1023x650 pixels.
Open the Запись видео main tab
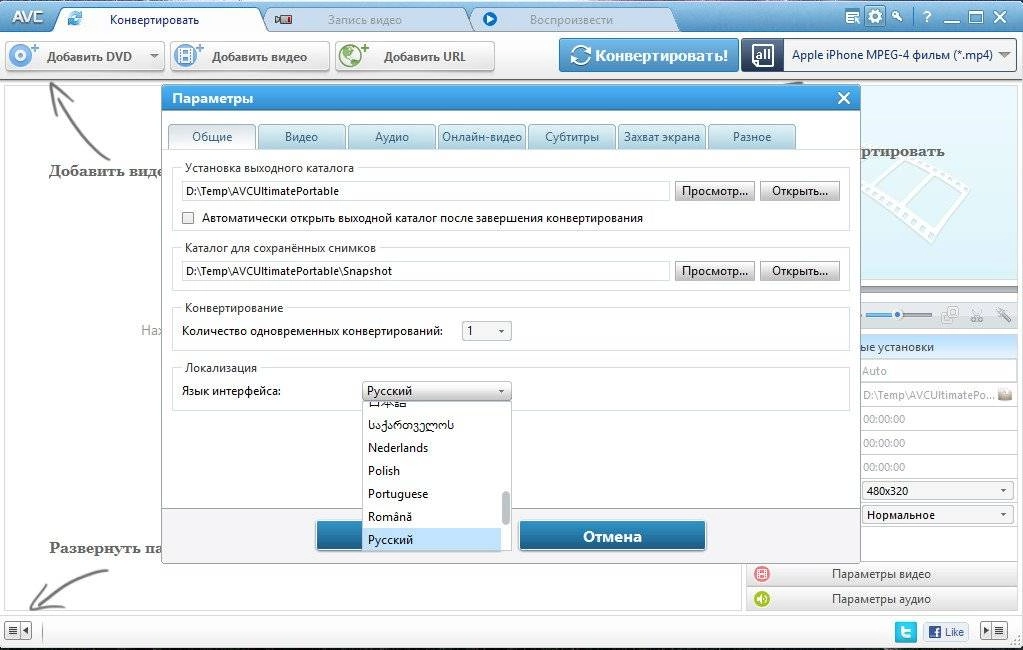click(365, 20)
